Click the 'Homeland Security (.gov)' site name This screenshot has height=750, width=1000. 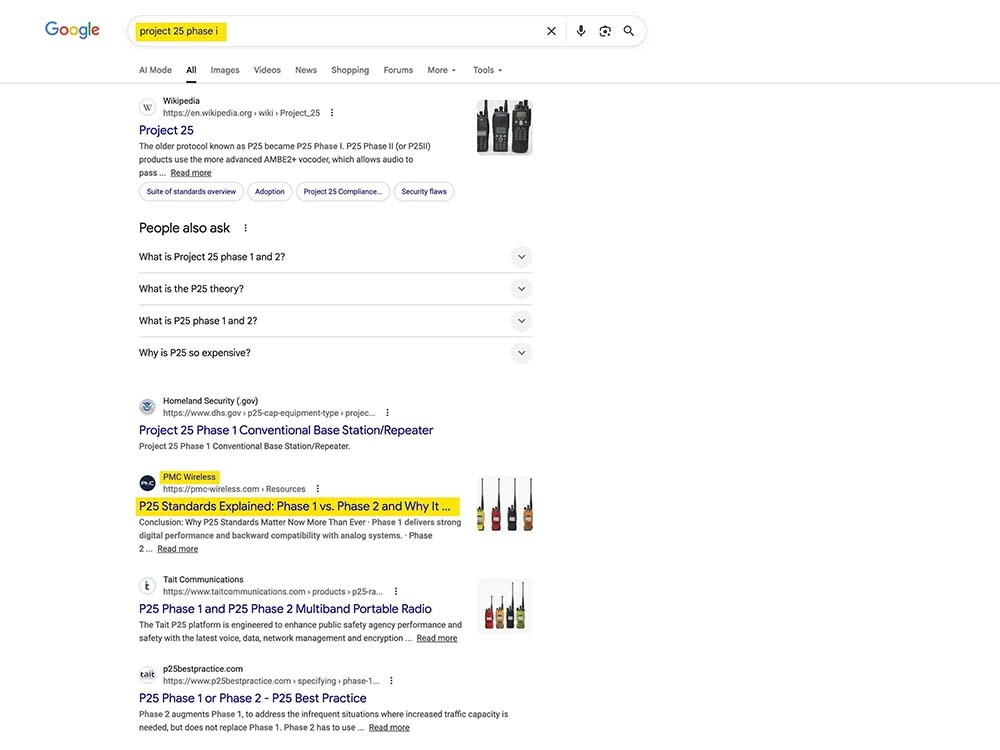(210, 401)
